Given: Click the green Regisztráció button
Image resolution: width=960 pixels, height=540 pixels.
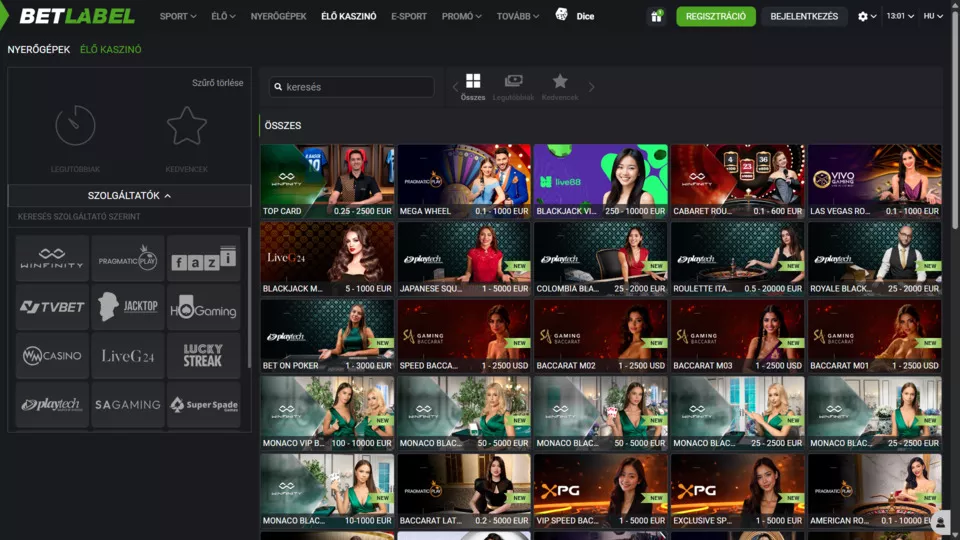Looking at the screenshot, I should (715, 16).
